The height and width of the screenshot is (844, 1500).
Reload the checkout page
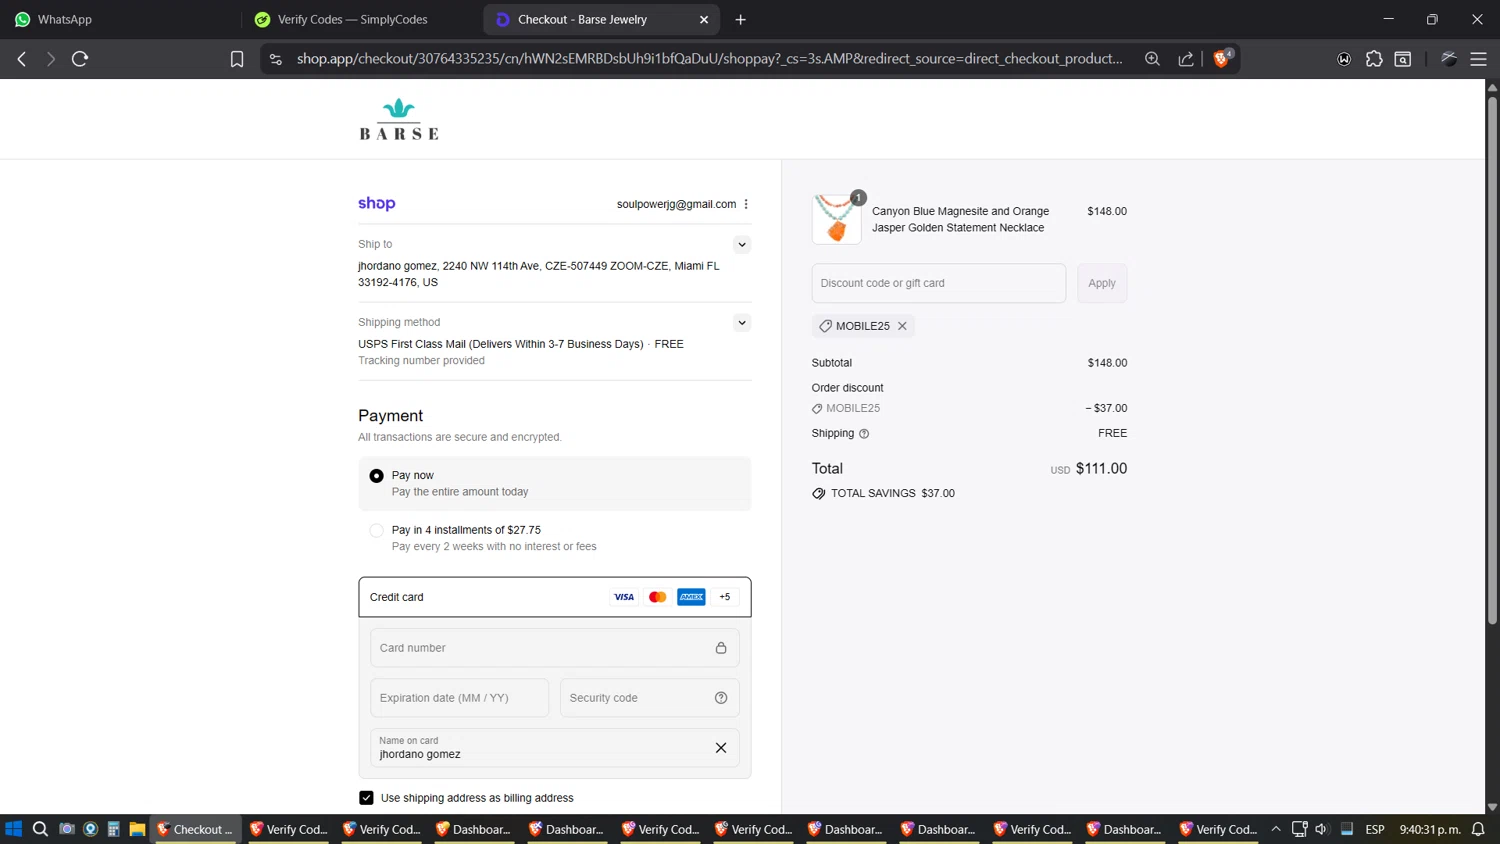(80, 59)
